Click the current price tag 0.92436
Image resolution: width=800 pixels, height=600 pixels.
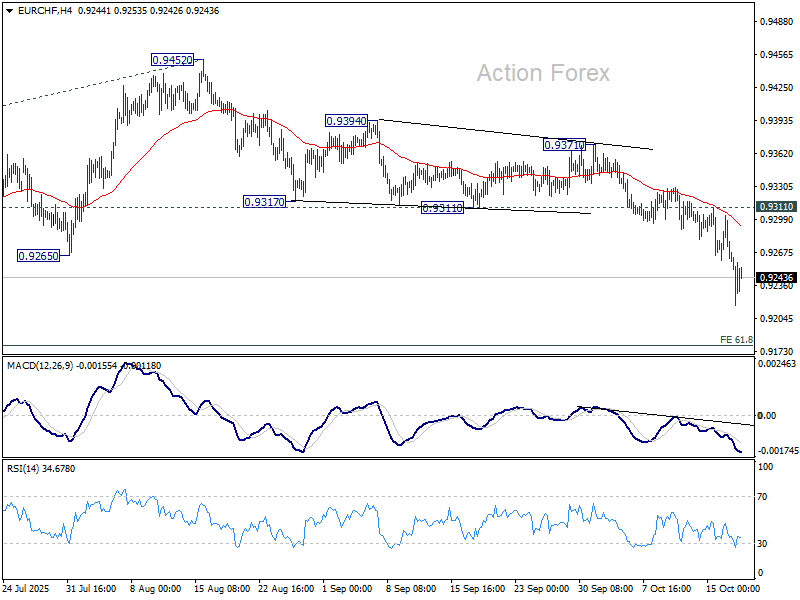point(776,277)
